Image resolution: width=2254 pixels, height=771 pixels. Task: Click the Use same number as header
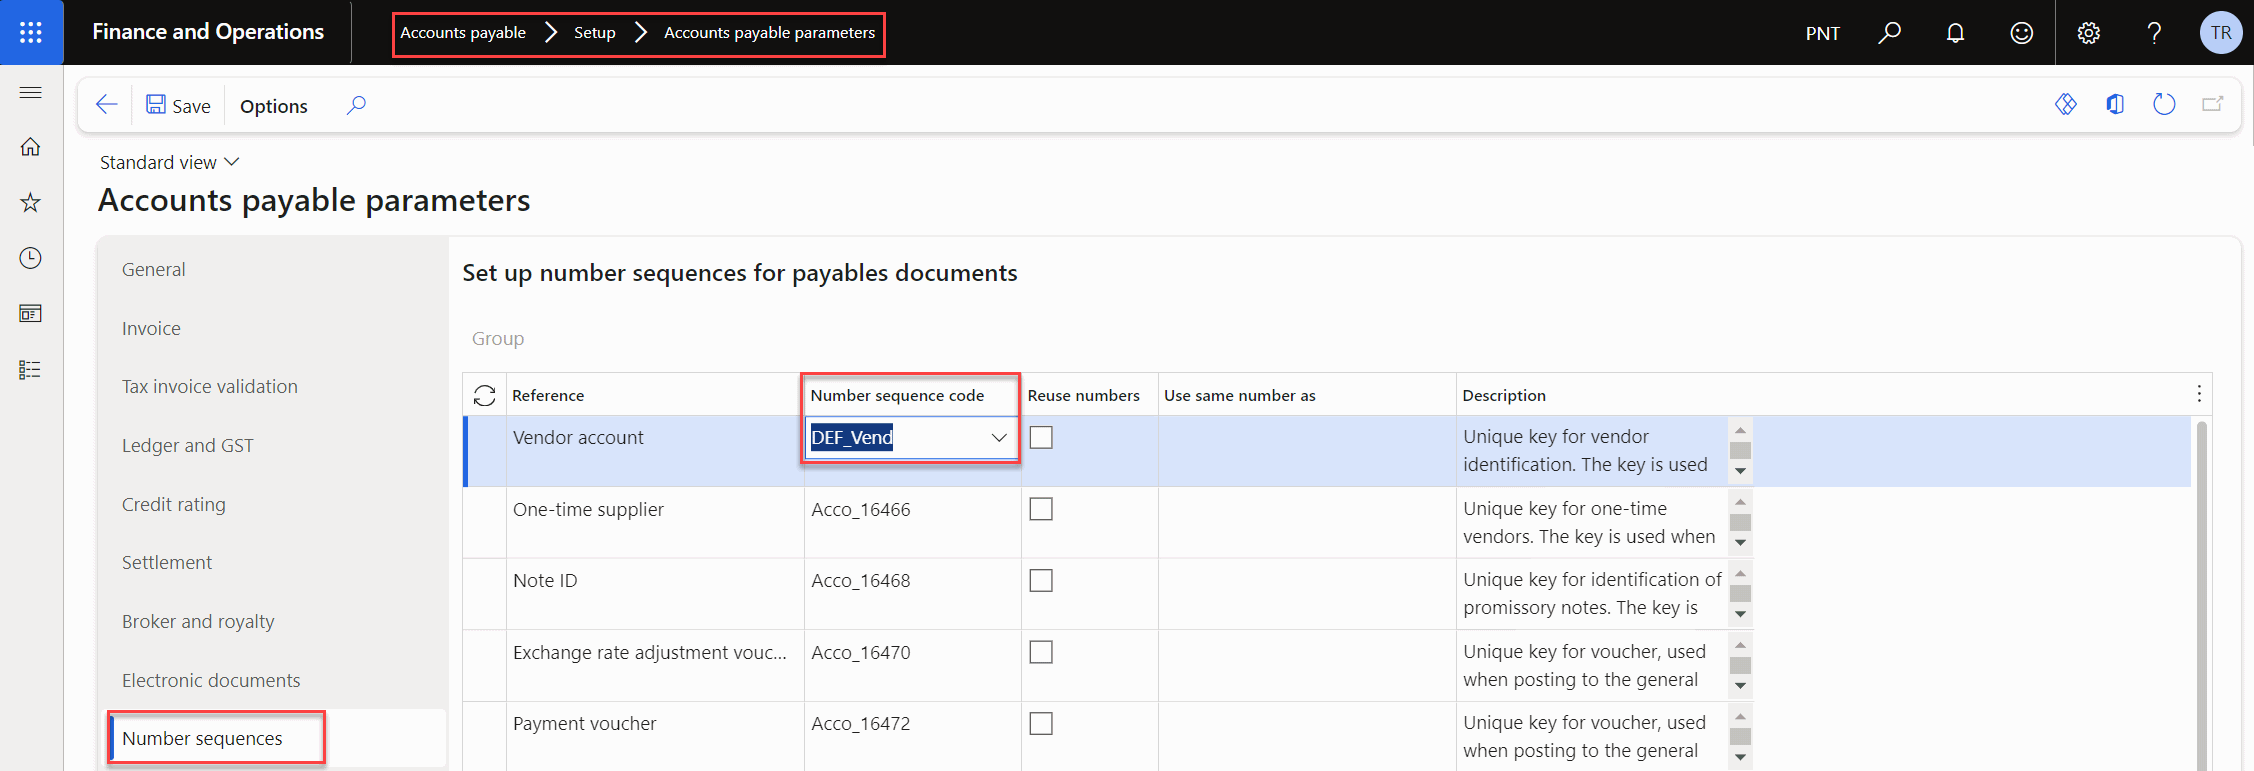click(x=1240, y=395)
